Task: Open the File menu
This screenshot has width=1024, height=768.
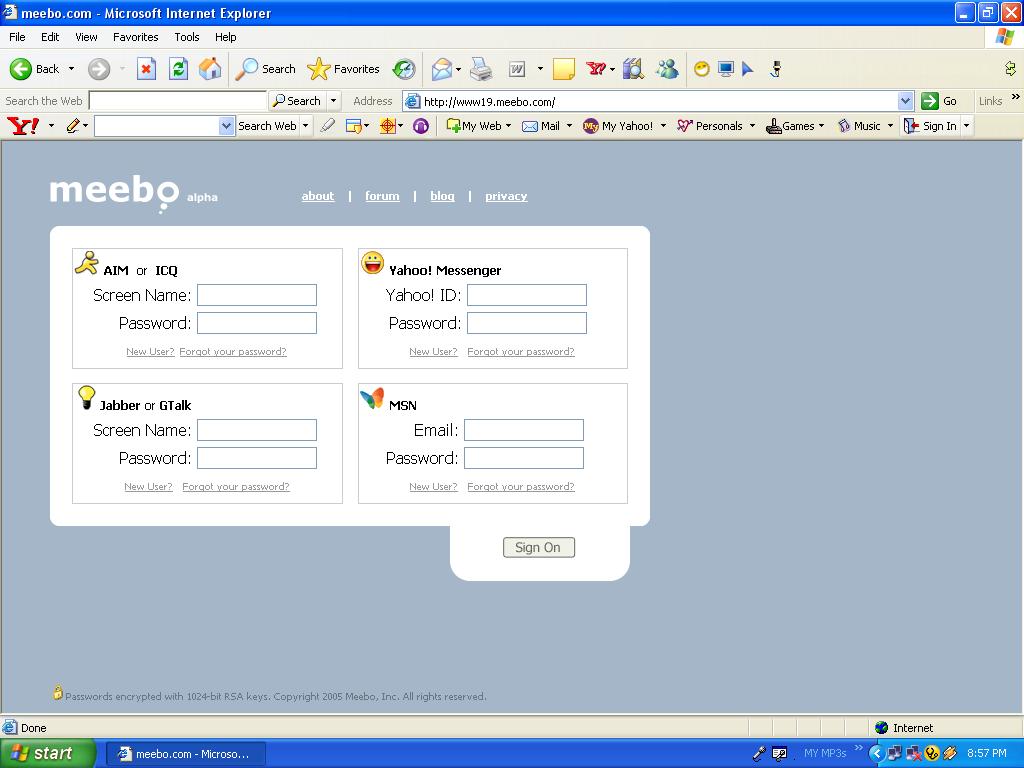Action: [x=17, y=37]
